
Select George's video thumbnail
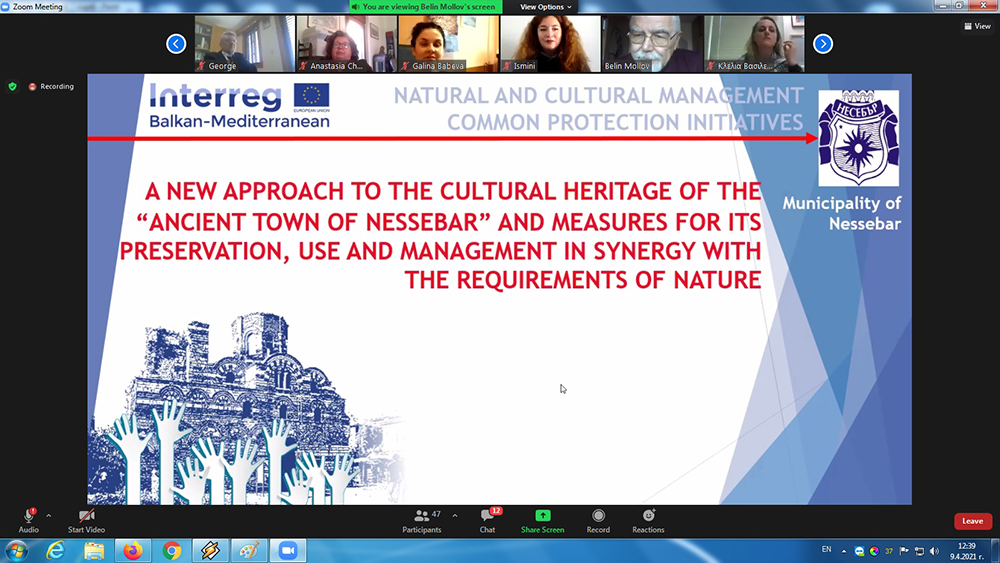point(244,44)
